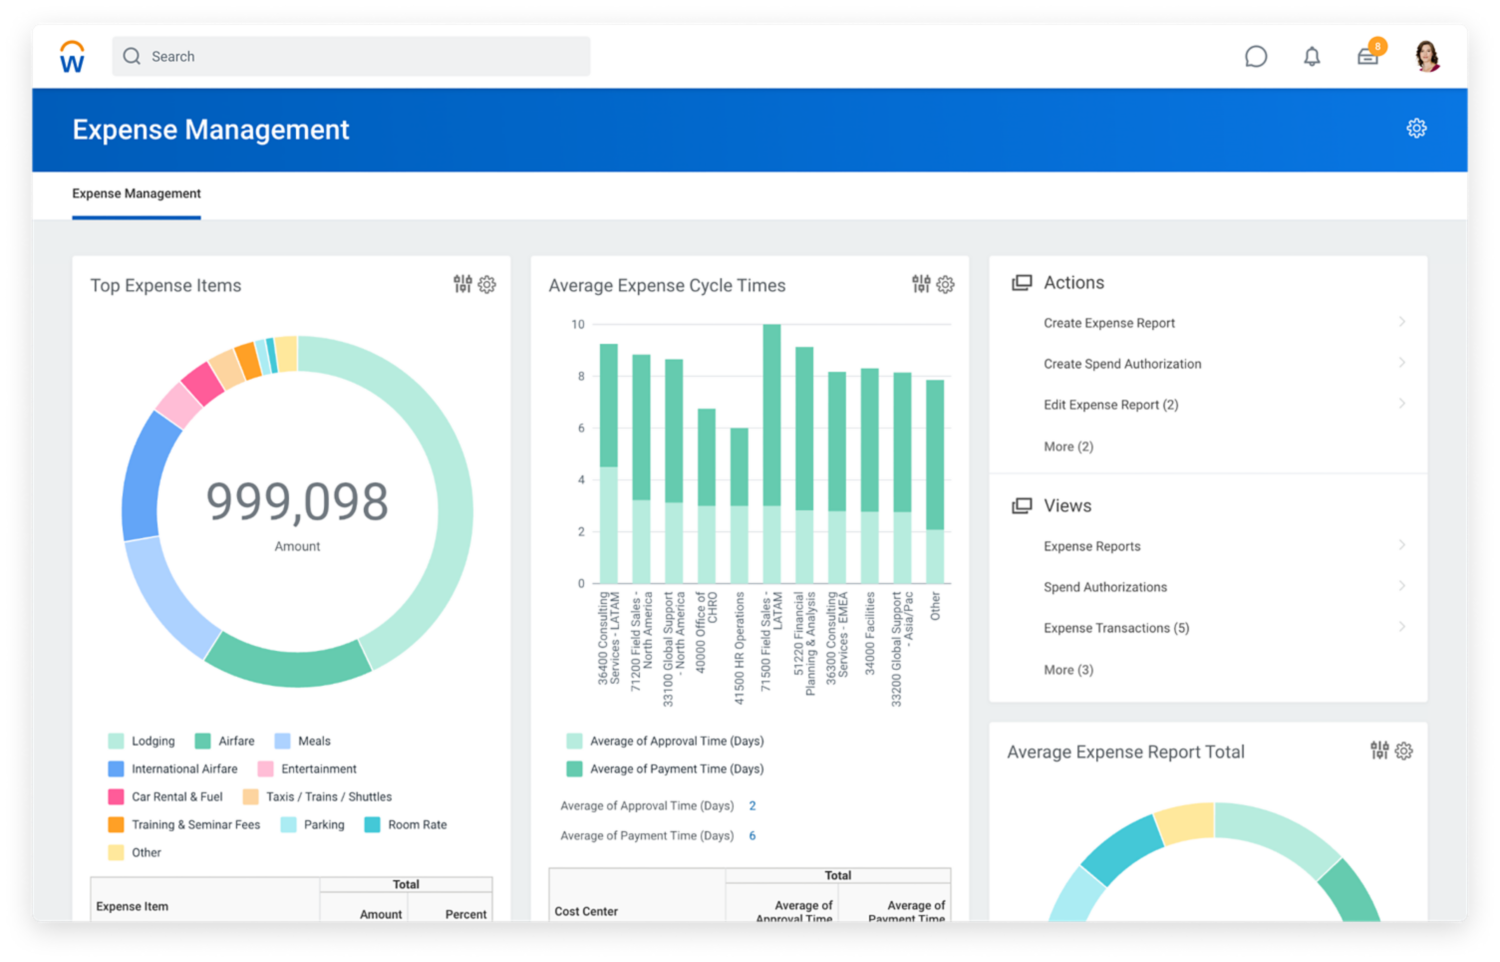Viewport: 1500px width, 962px height.
Task: Open Spend Authorizations view
Action: pos(1105,587)
